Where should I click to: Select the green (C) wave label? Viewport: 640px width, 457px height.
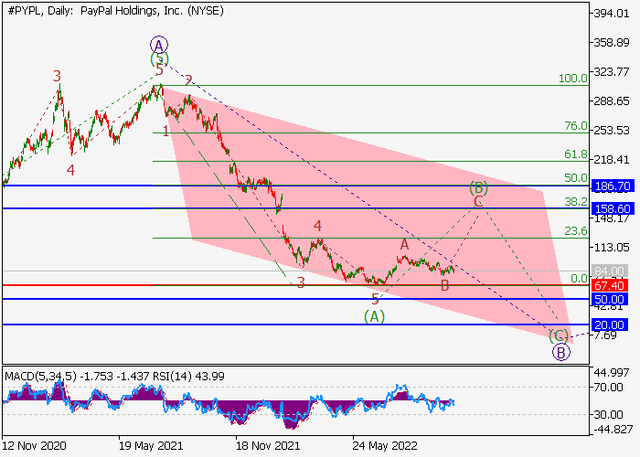tap(558, 336)
